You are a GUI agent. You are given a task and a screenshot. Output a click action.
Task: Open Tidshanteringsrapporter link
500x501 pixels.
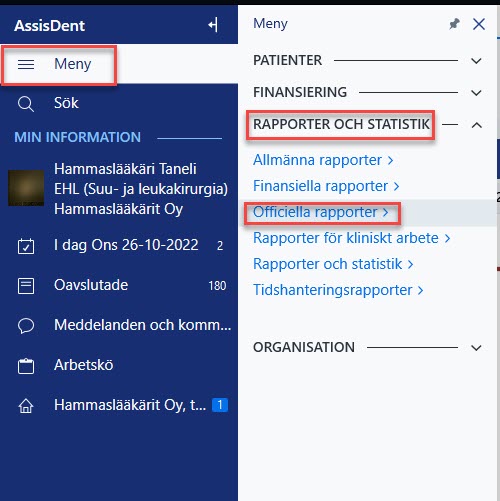(x=338, y=290)
